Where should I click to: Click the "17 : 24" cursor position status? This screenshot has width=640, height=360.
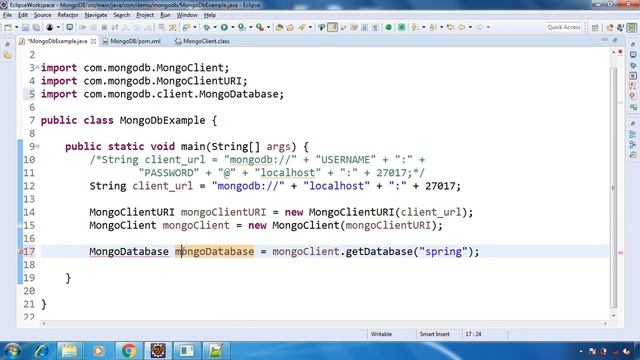[x=473, y=334]
